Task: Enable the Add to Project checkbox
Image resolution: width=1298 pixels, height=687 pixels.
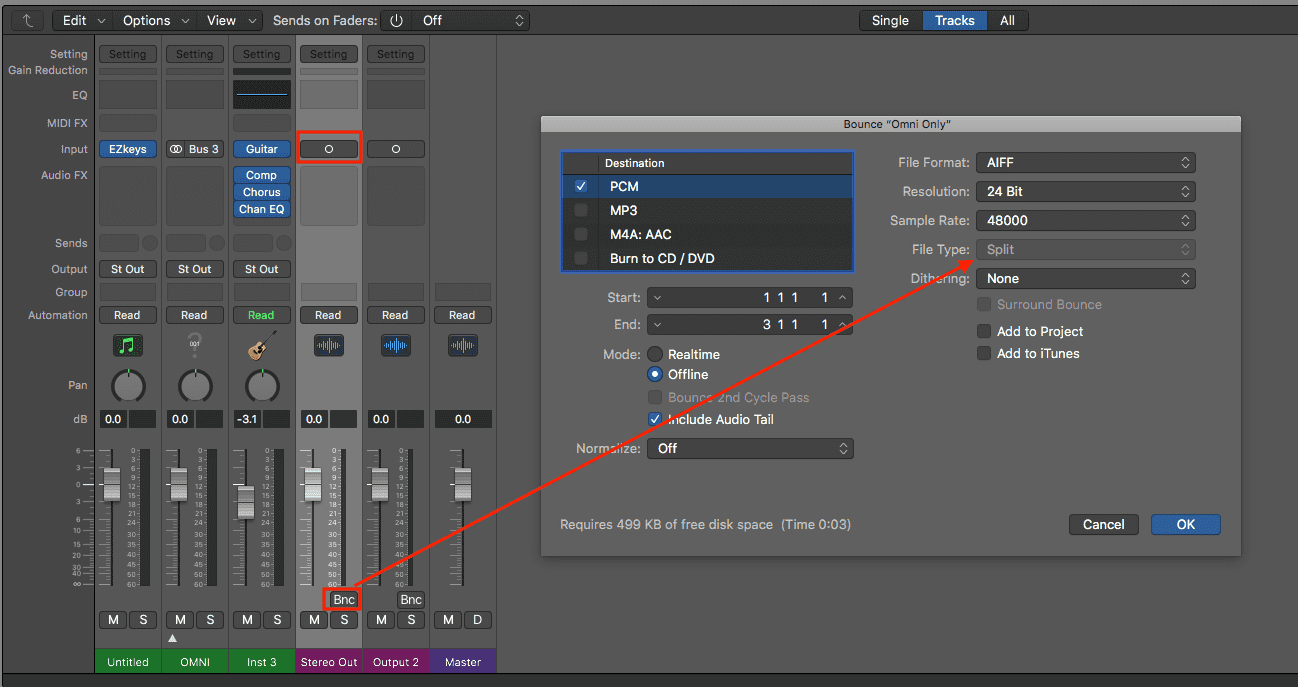Action: tap(984, 331)
